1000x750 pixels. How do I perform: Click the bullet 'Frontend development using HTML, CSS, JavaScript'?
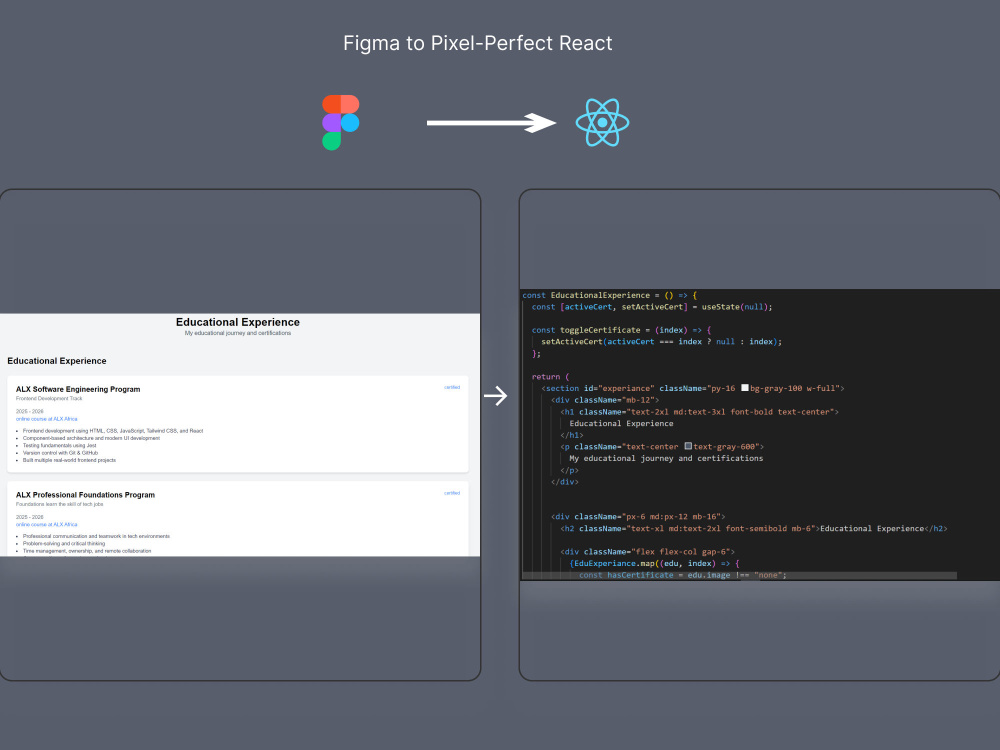112,431
